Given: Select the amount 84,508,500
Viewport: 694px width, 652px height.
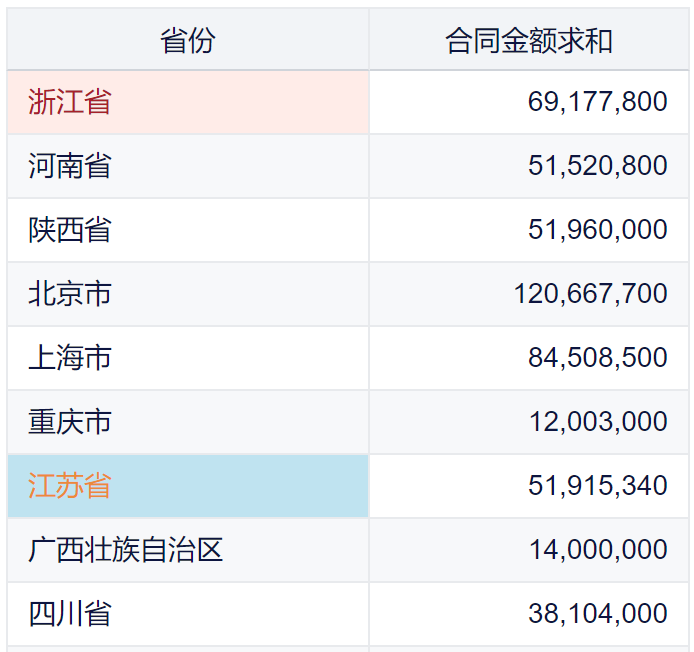Looking at the screenshot, I should point(597,358).
